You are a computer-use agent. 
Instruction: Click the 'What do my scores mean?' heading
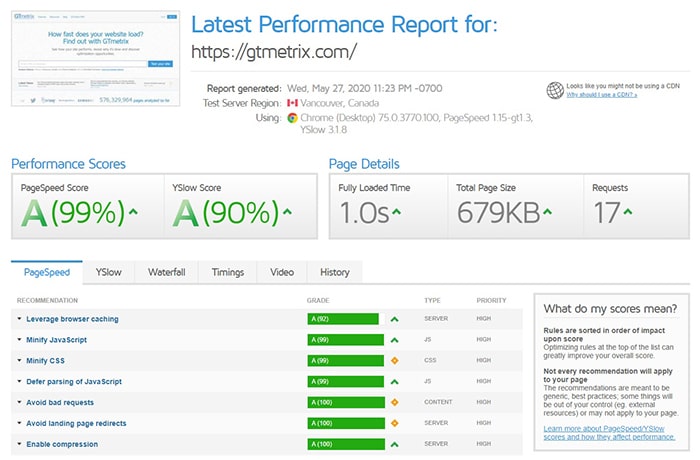[x=610, y=309]
